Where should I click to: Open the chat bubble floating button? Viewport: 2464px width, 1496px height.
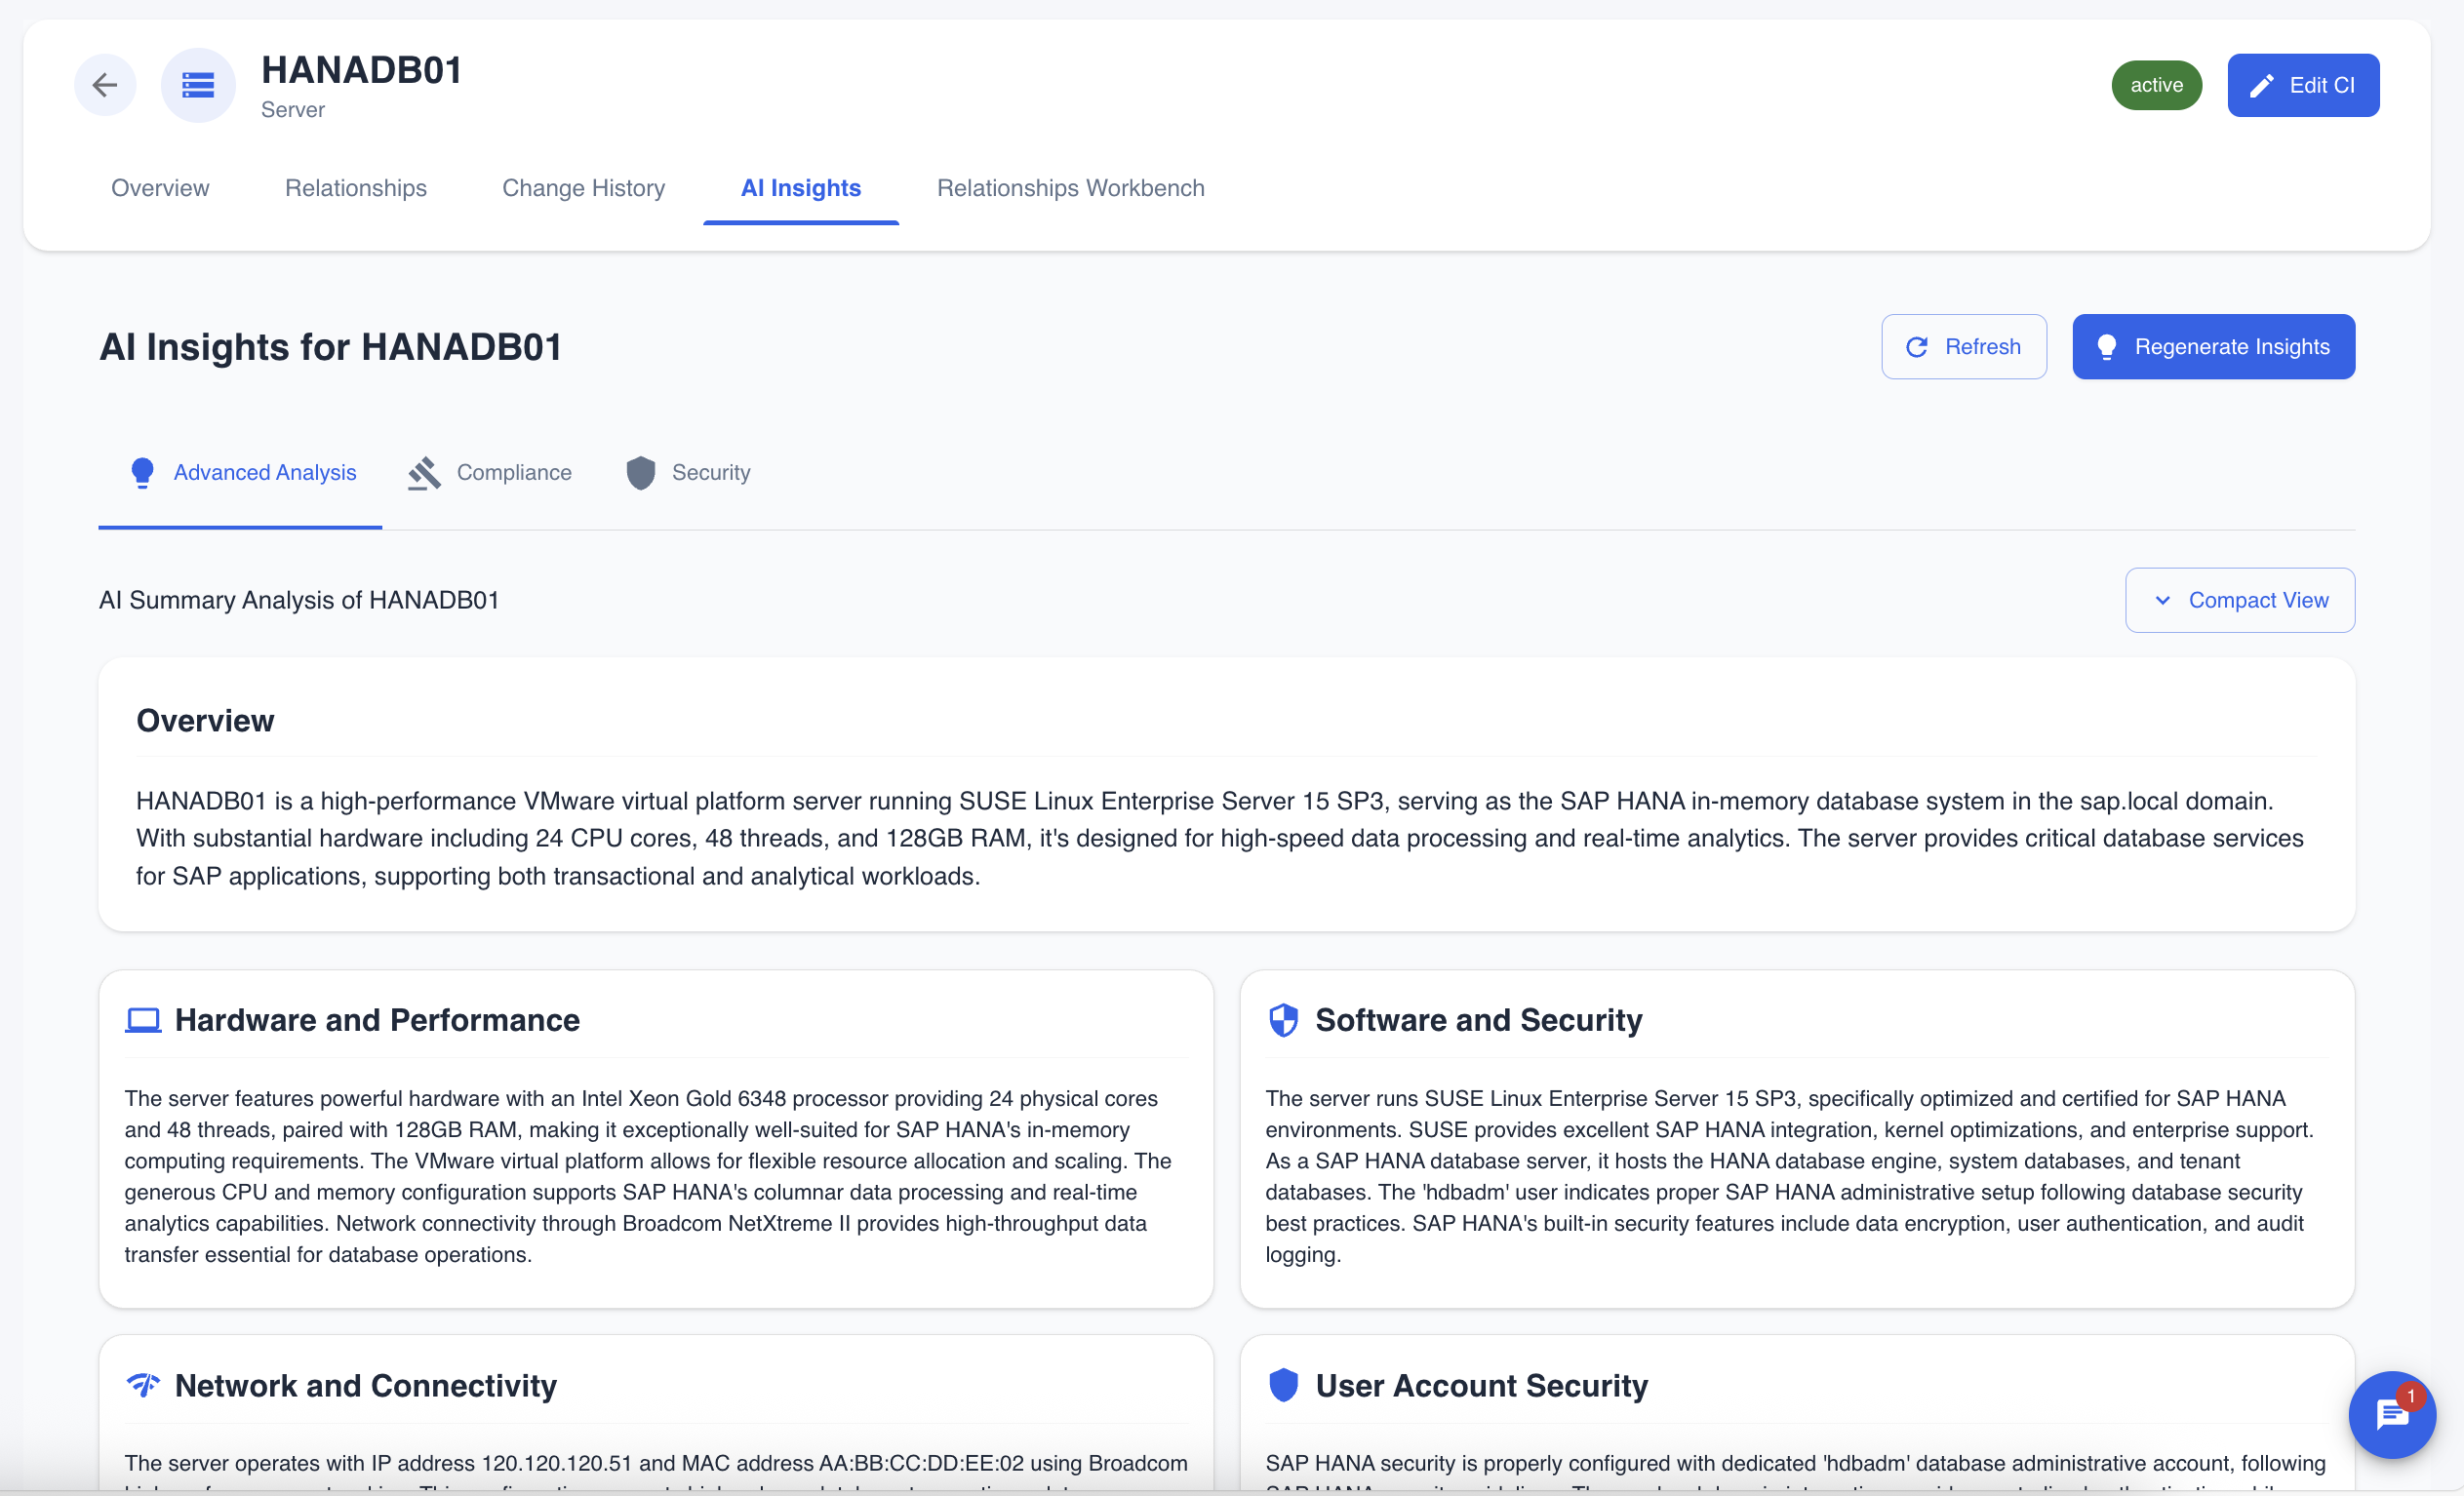pyautogui.click(x=2392, y=1415)
